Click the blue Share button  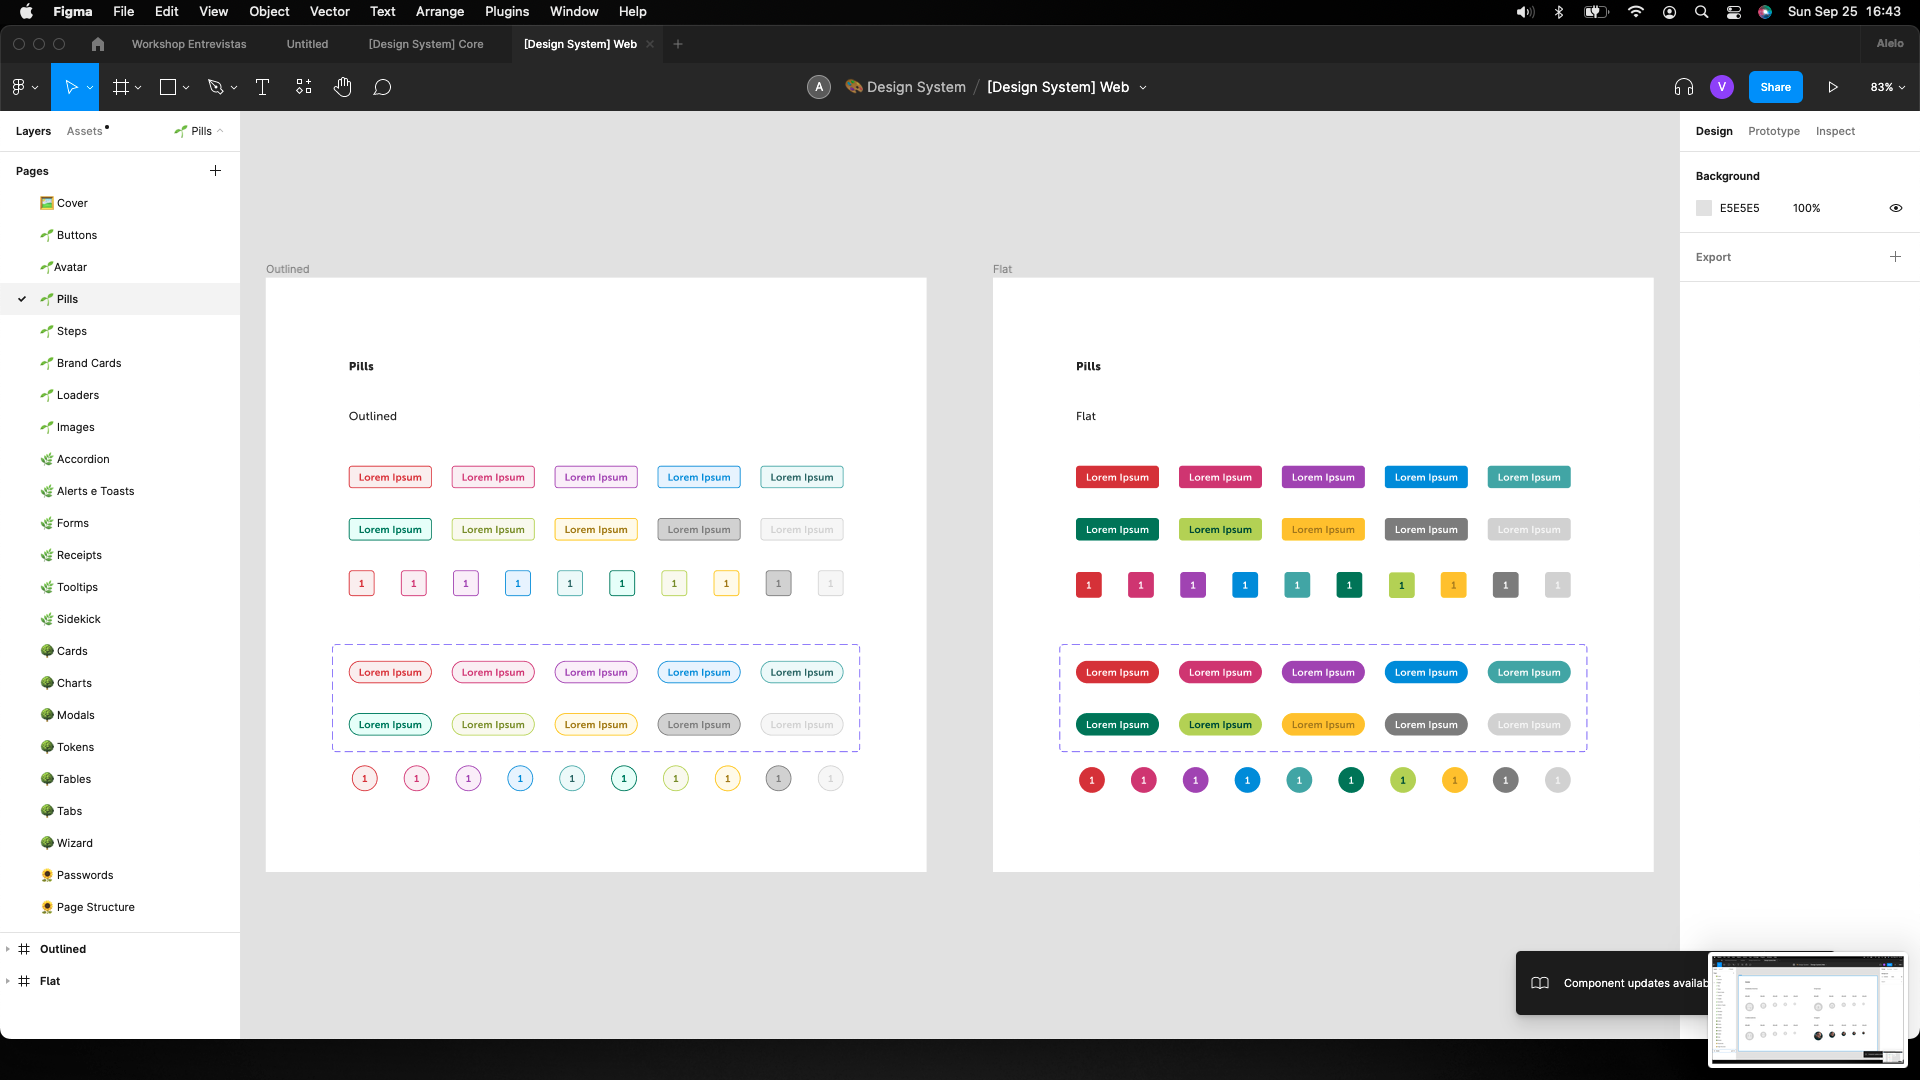[x=1775, y=87]
